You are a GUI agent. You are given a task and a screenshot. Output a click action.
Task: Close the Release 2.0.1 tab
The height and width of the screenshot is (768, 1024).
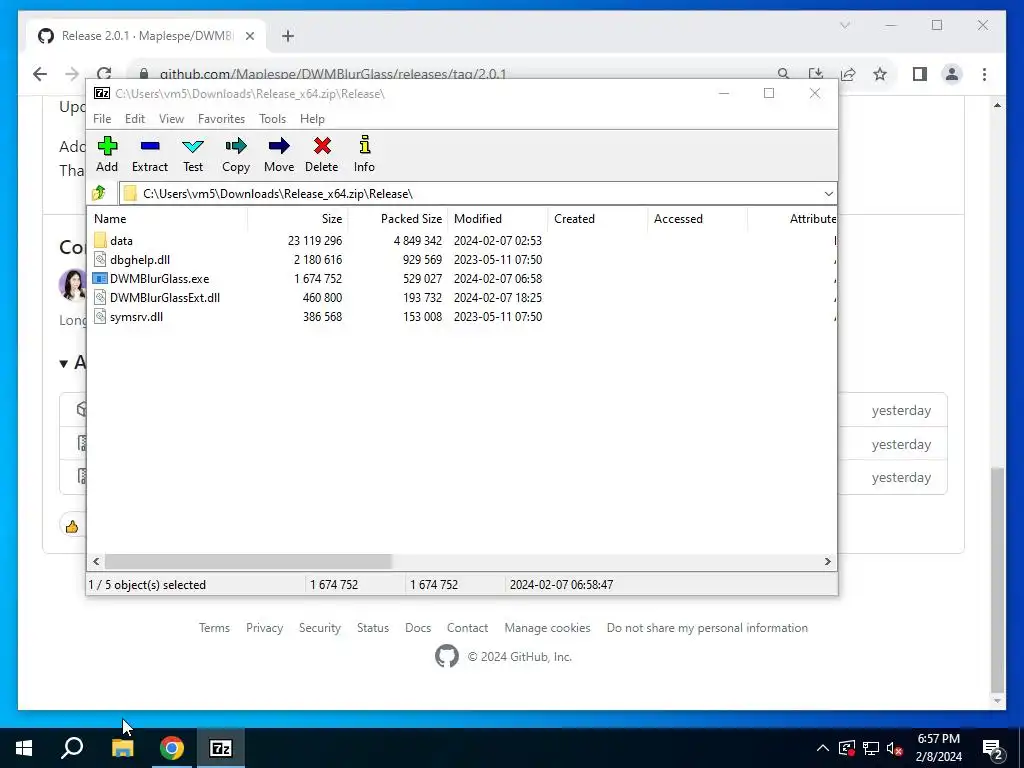pyautogui.click(x=249, y=36)
